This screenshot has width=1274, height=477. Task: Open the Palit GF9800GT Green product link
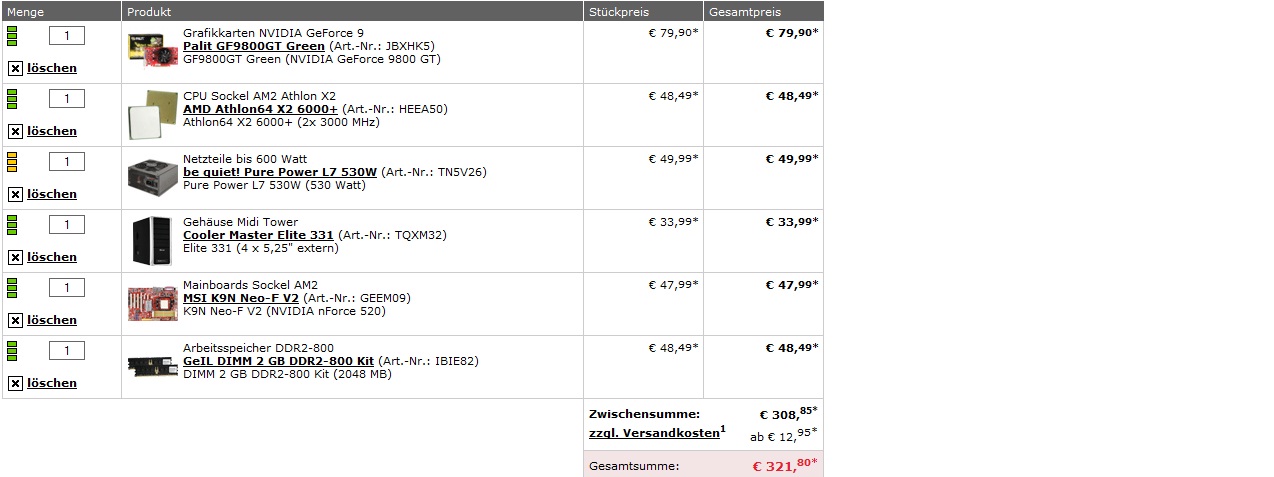tap(254, 46)
